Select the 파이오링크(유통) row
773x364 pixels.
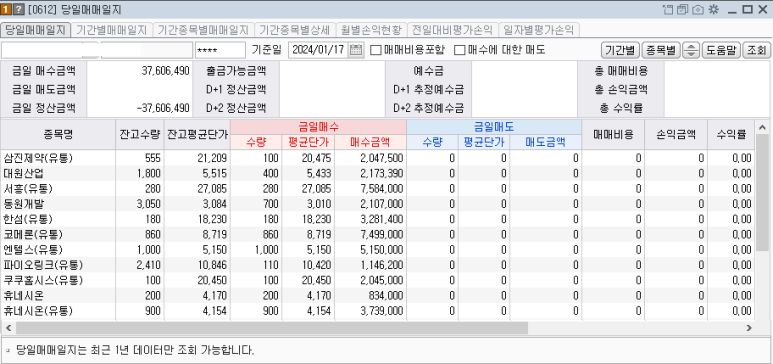coord(378,265)
